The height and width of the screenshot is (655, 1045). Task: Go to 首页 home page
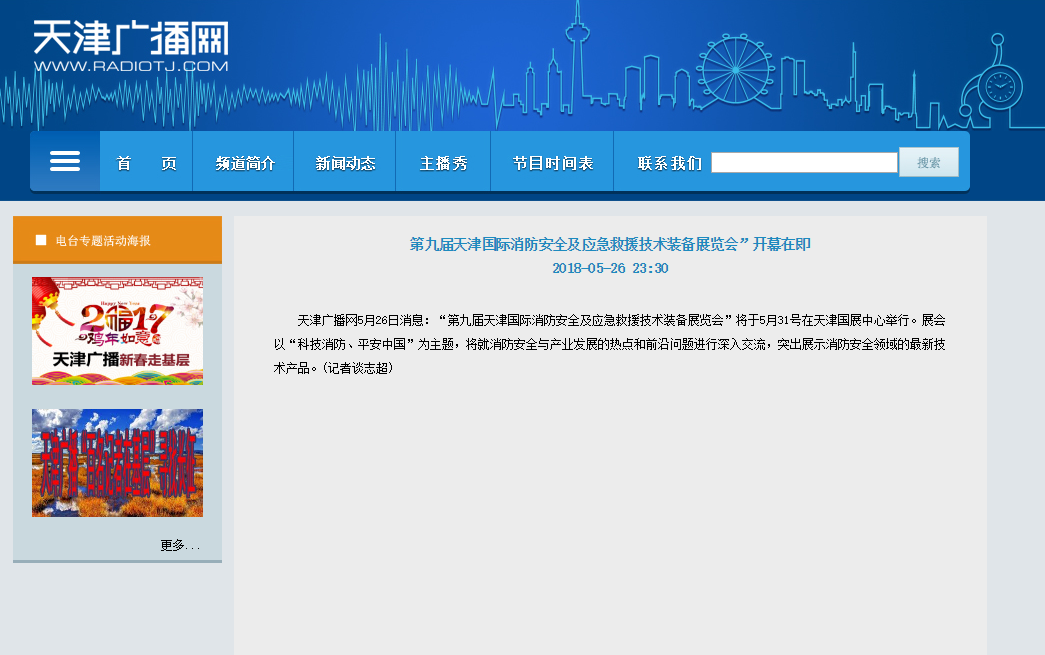(x=146, y=163)
